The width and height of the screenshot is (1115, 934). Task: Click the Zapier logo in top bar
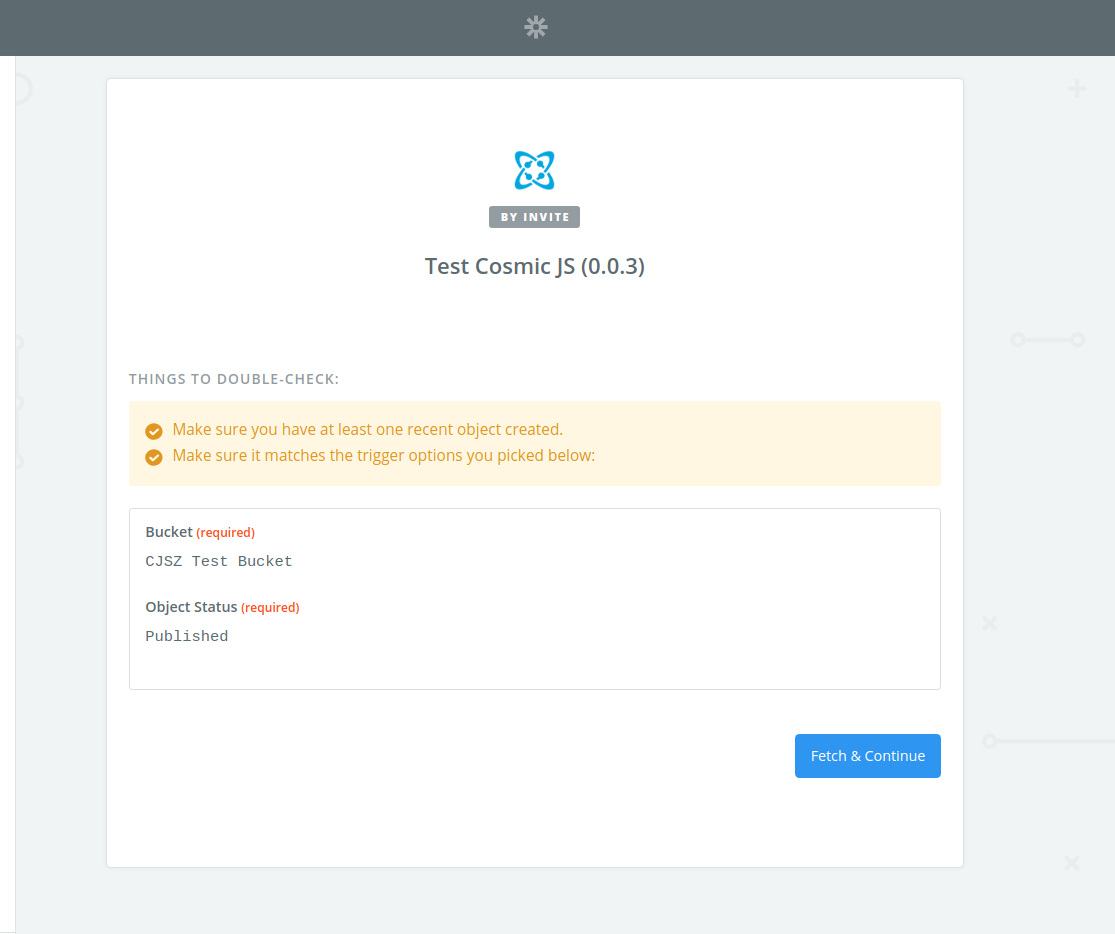pyautogui.click(x=536, y=27)
